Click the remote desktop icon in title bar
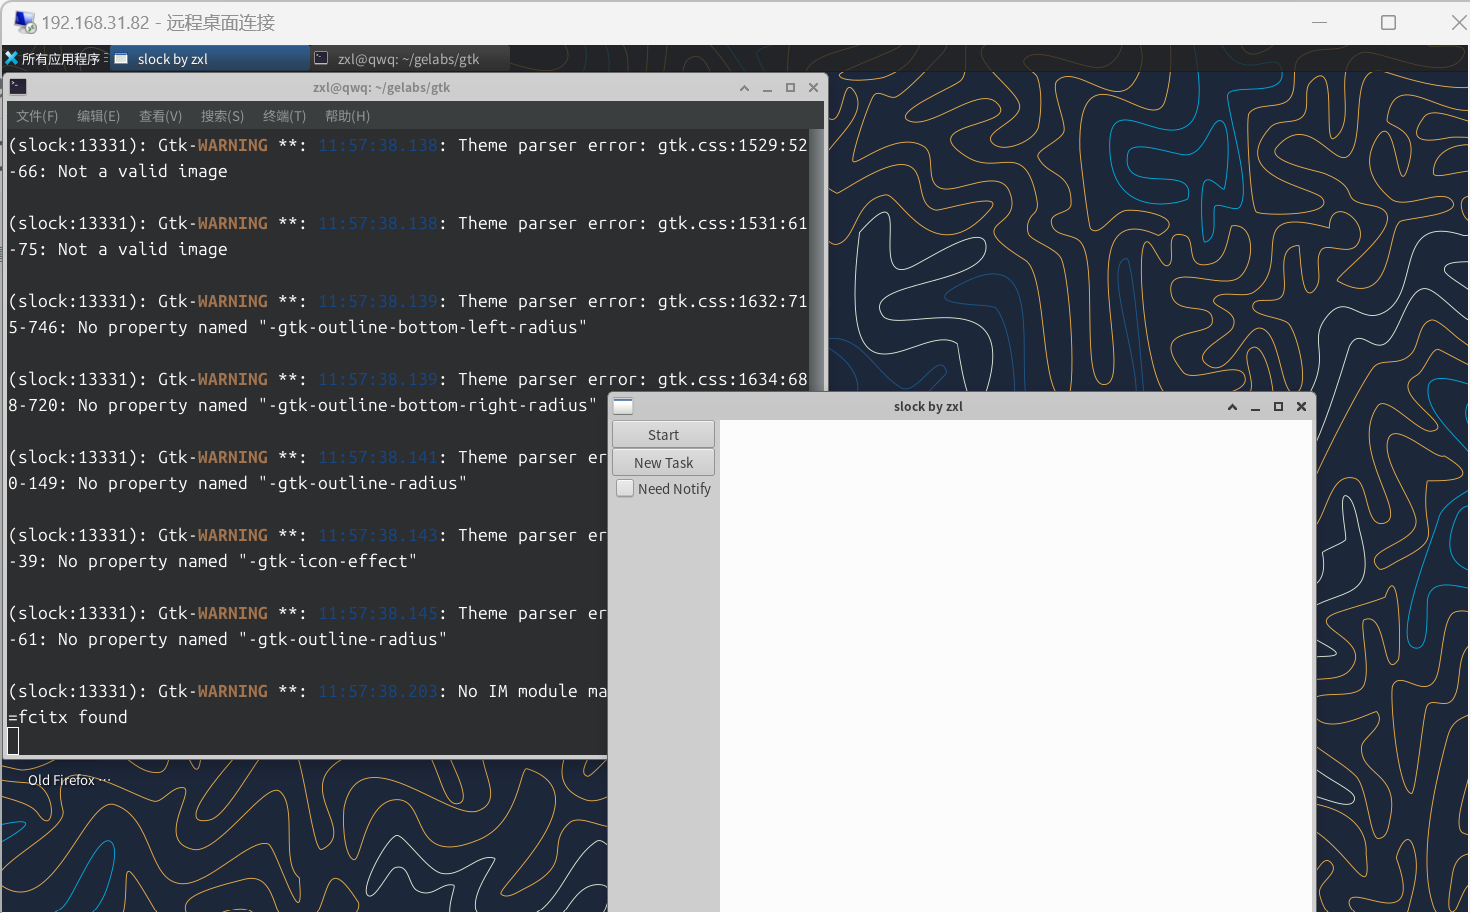1470x913 pixels. [24, 22]
